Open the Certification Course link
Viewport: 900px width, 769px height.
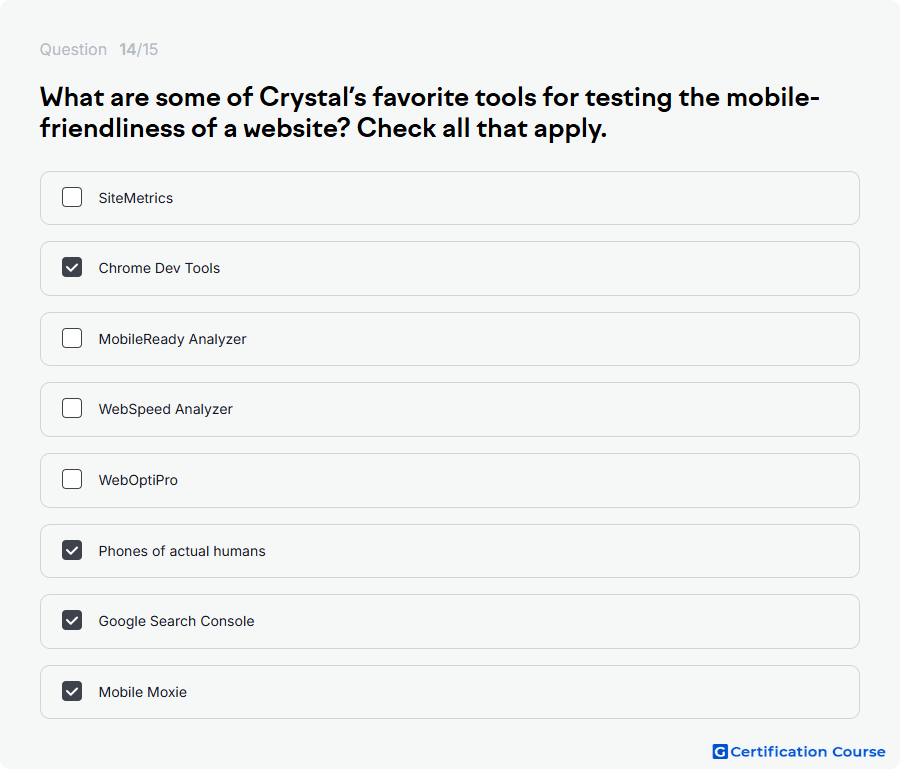tap(799, 752)
